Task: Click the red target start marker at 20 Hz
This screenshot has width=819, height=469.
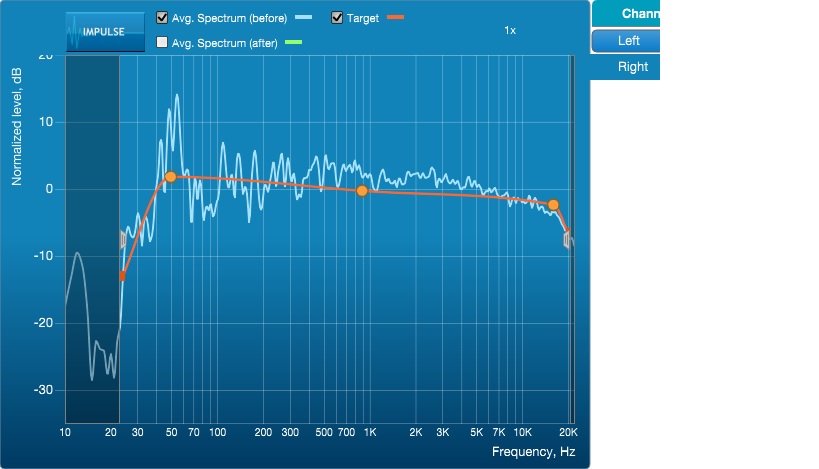Action: click(122, 276)
